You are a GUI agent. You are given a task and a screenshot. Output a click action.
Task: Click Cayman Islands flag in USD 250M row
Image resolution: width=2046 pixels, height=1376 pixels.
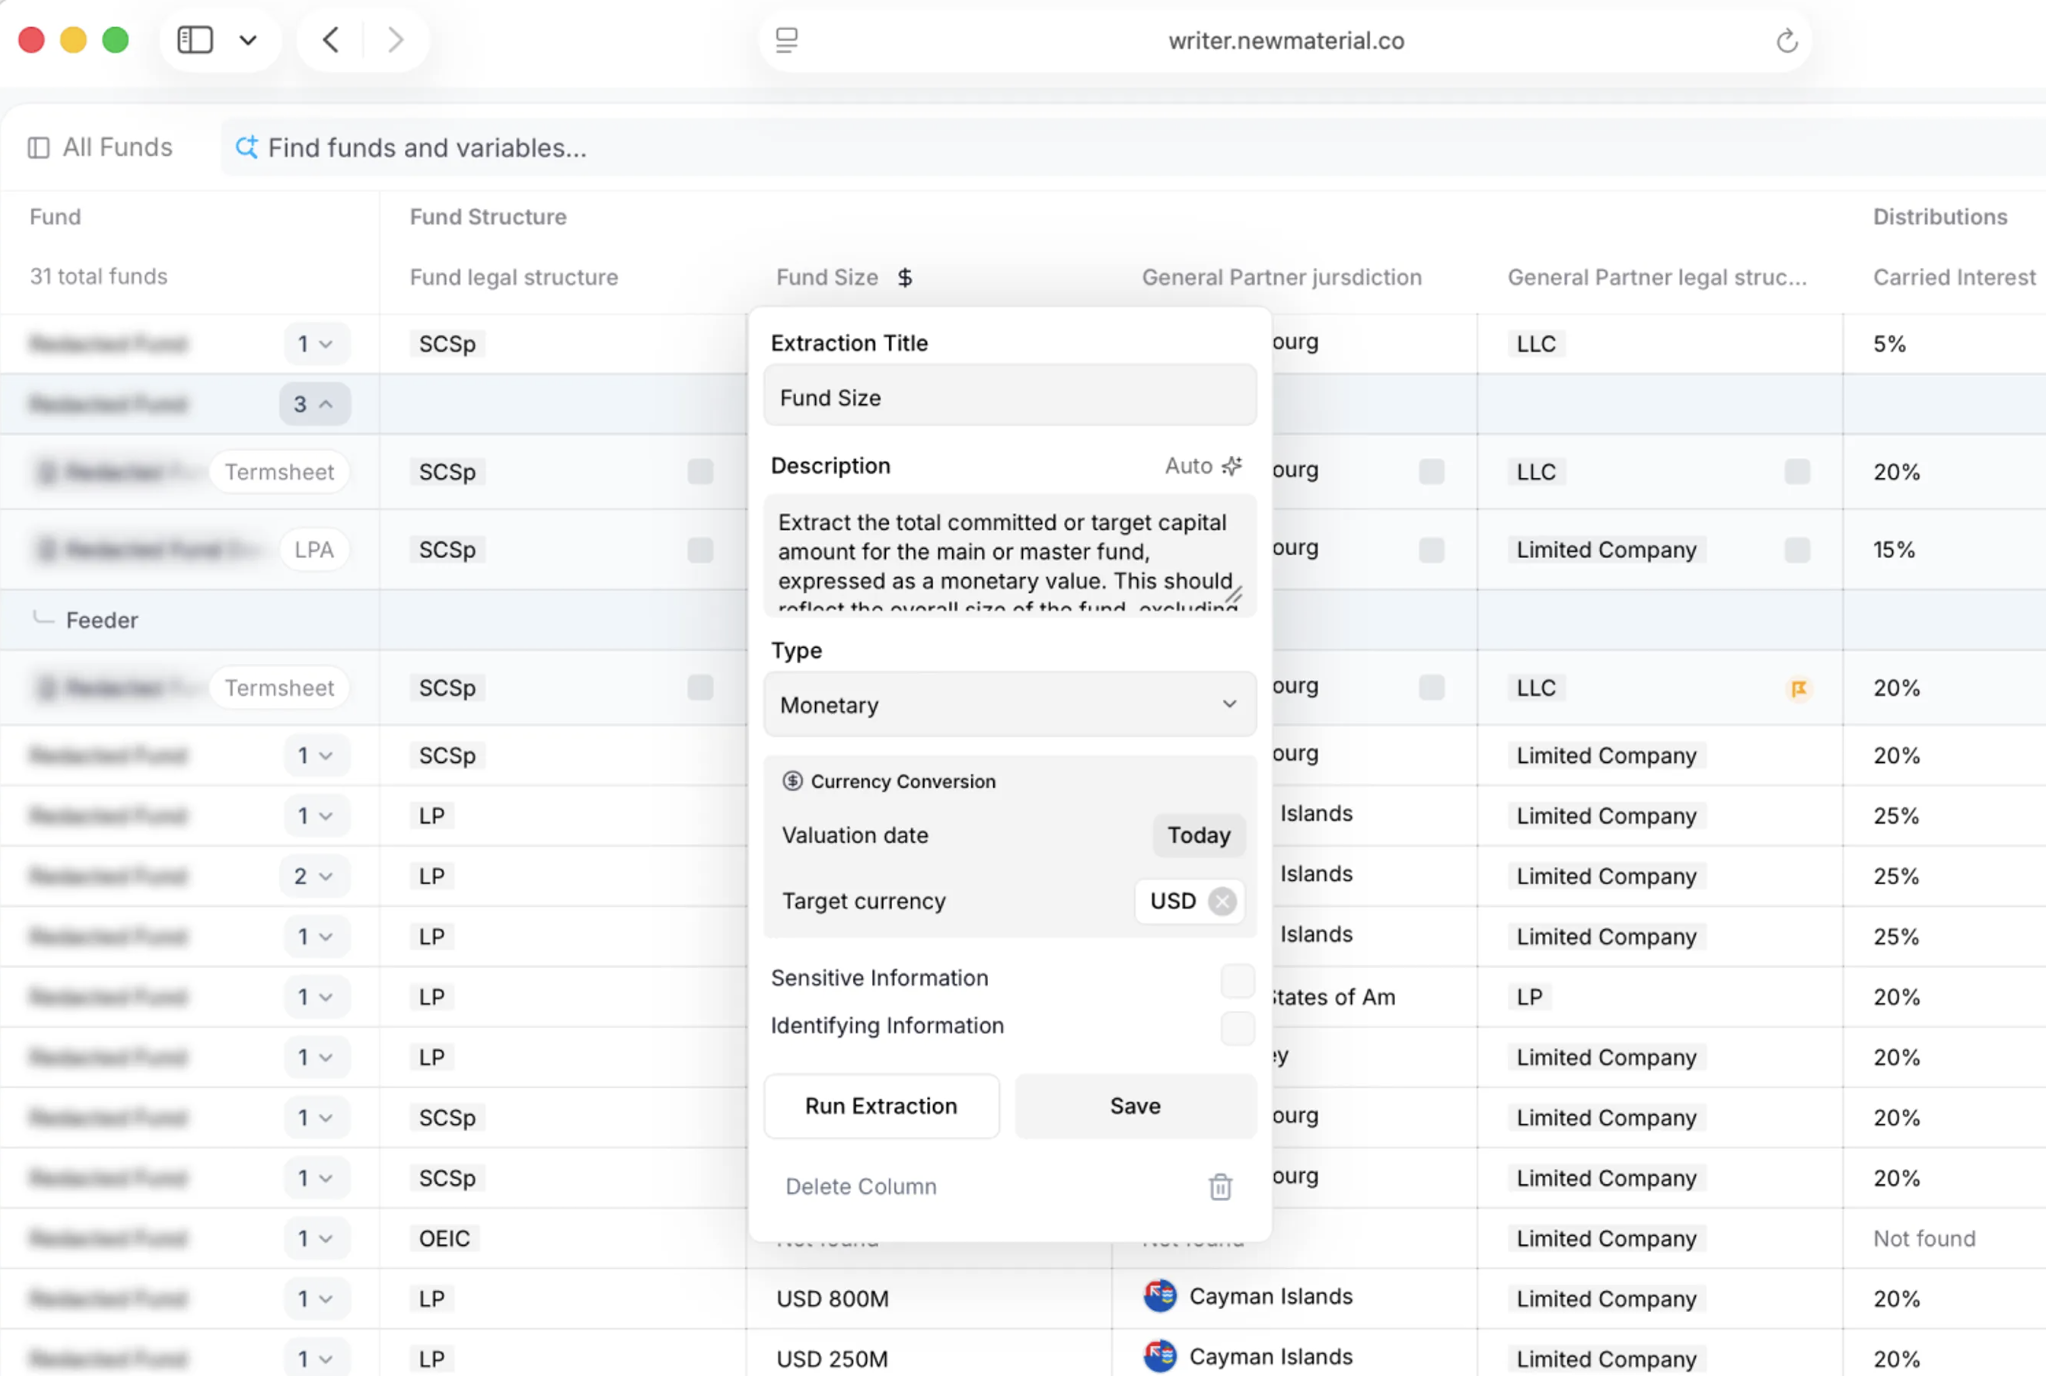click(1160, 1356)
